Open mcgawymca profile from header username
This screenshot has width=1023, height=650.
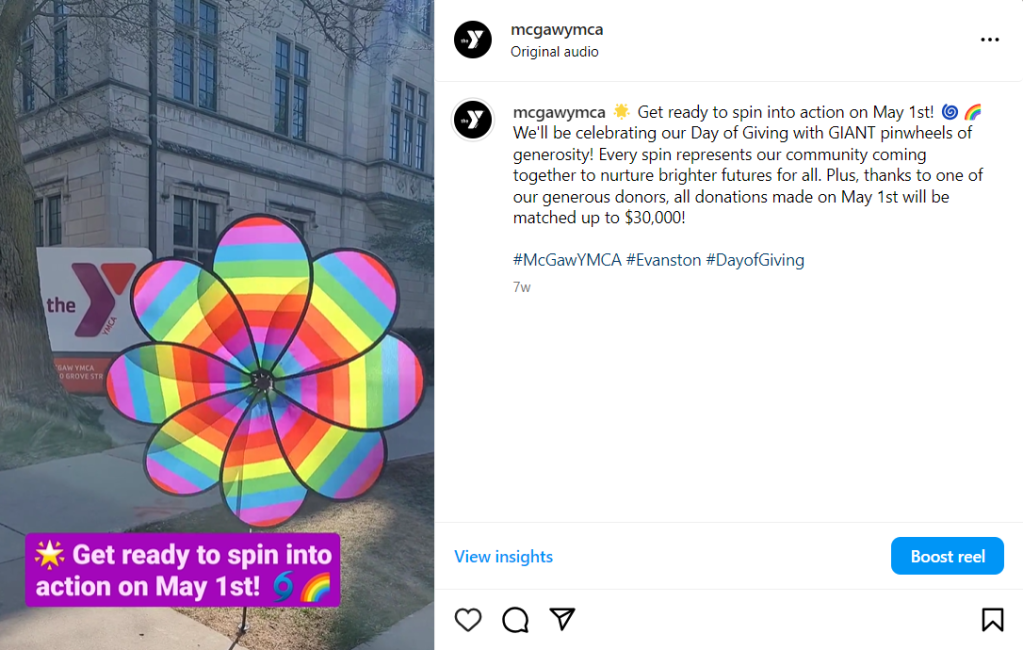coord(556,30)
